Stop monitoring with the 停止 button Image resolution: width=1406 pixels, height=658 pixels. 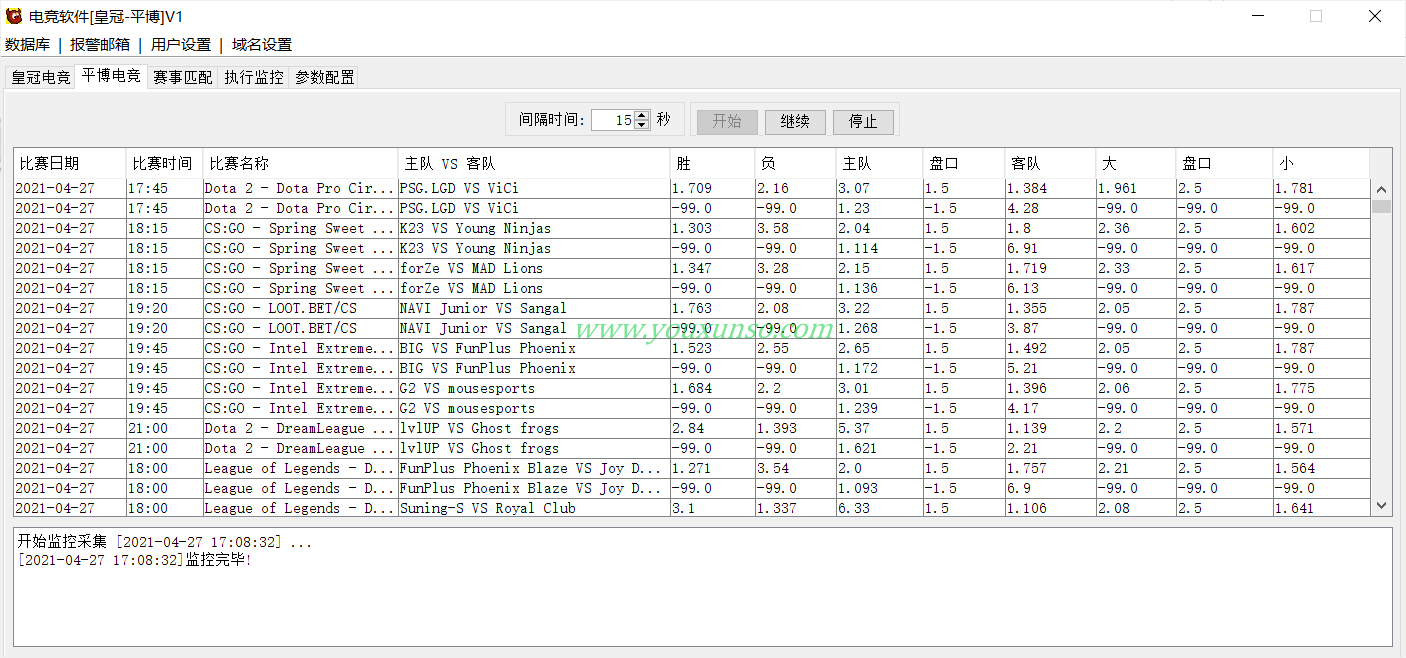tap(863, 121)
